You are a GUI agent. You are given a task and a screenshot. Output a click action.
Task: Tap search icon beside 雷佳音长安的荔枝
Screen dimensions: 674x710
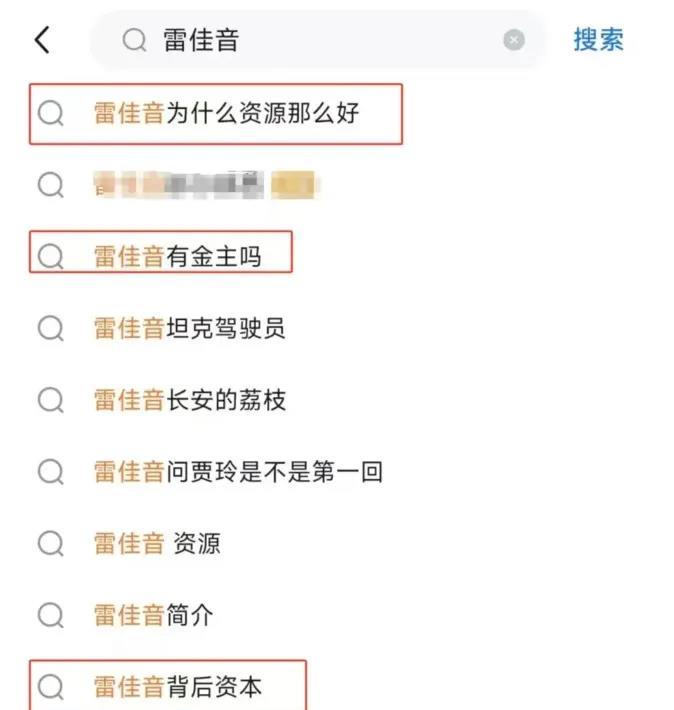(51, 400)
